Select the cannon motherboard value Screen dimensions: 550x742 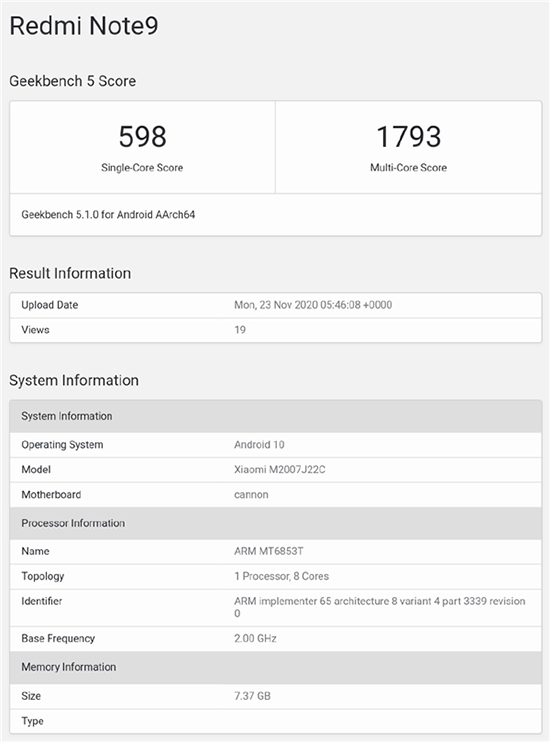click(251, 495)
